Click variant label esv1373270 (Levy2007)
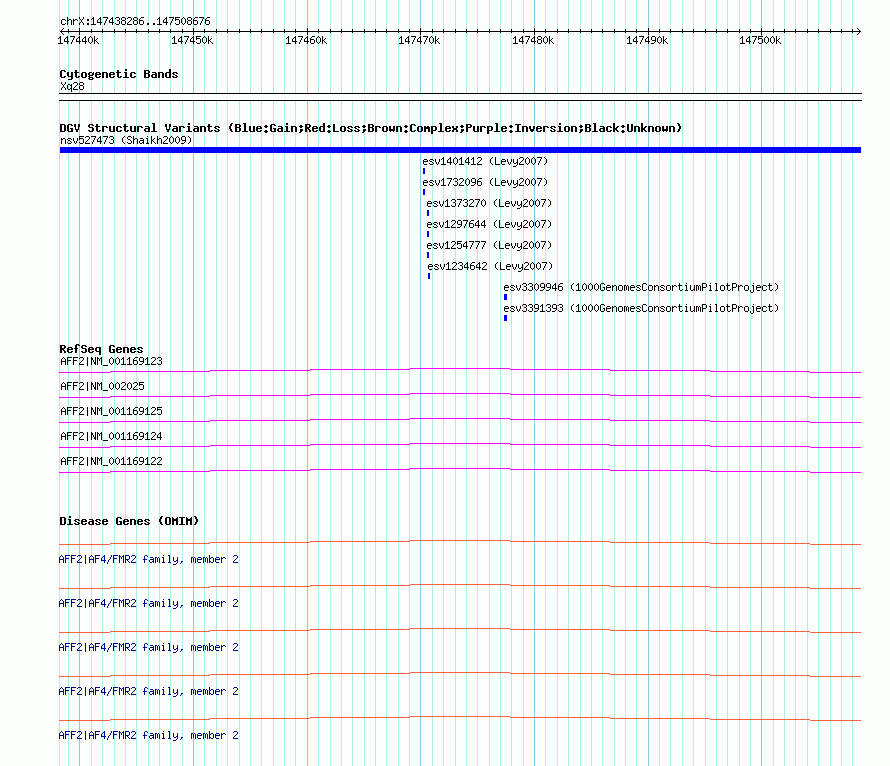This screenshot has height=766, width=890. pyautogui.click(x=489, y=203)
